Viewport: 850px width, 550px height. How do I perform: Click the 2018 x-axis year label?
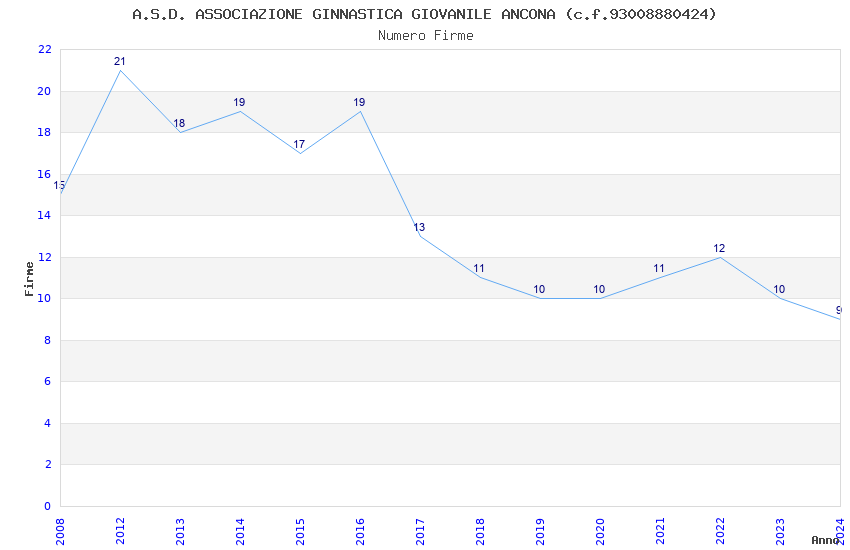pyautogui.click(x=480, y=531)
